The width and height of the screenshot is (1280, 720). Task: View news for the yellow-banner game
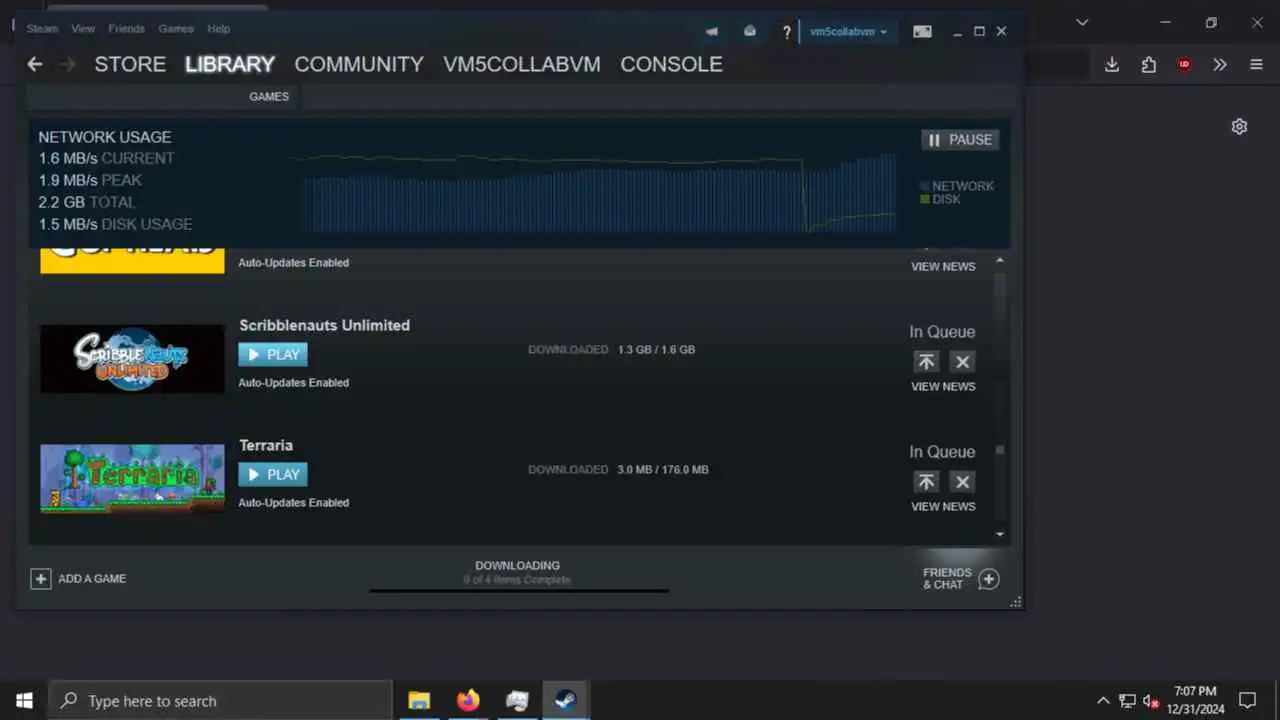(943, 267)
